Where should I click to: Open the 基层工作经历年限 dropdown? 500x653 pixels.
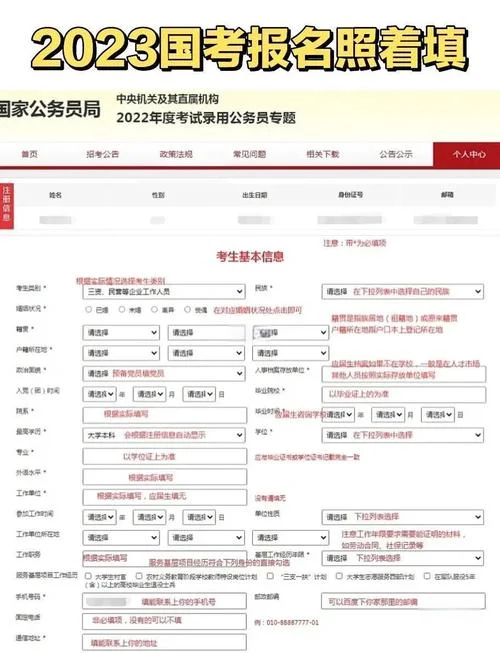pos(403,558)
